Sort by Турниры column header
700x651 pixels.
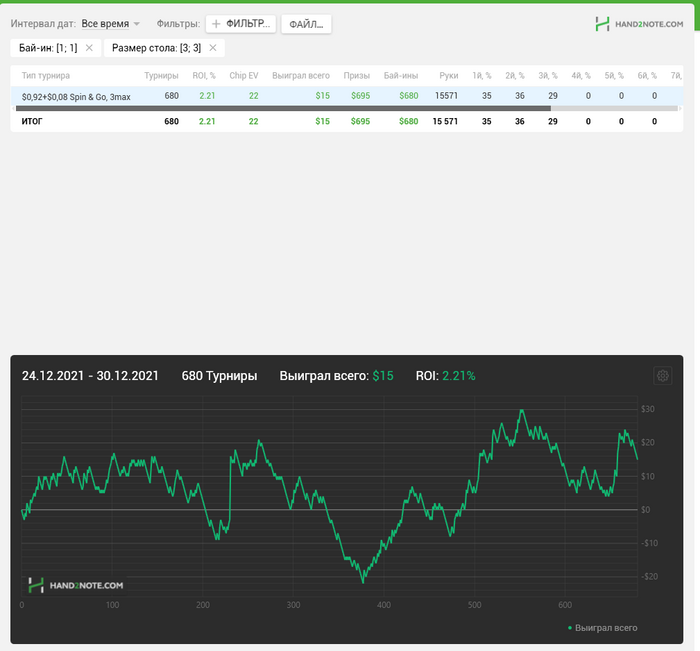tap(161, 75)
